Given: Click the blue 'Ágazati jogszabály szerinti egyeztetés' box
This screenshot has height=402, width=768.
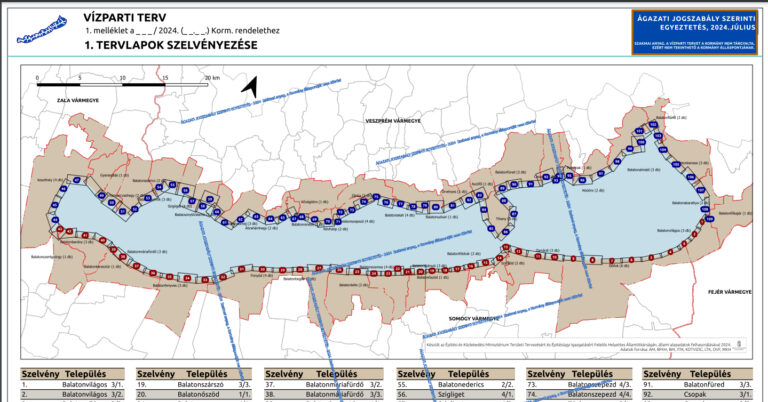Looking at the screenshot, I should pos(689,31).
